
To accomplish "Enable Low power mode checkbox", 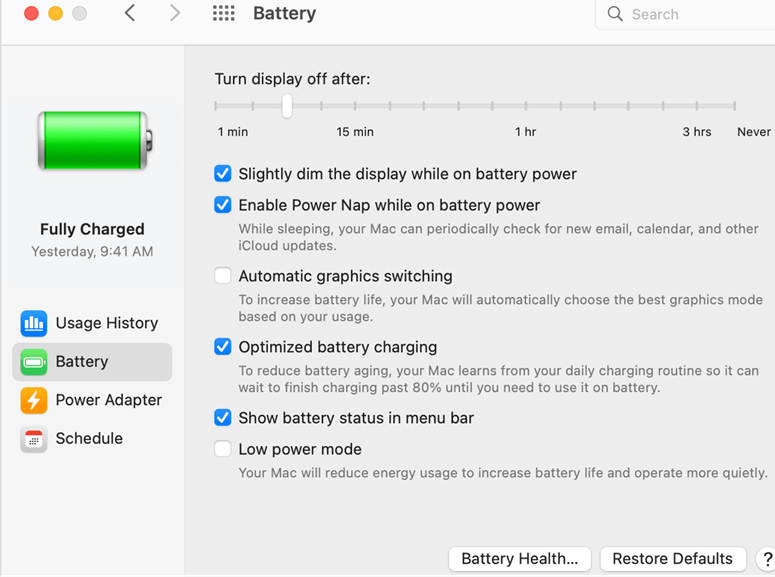I will click(222, 449).
